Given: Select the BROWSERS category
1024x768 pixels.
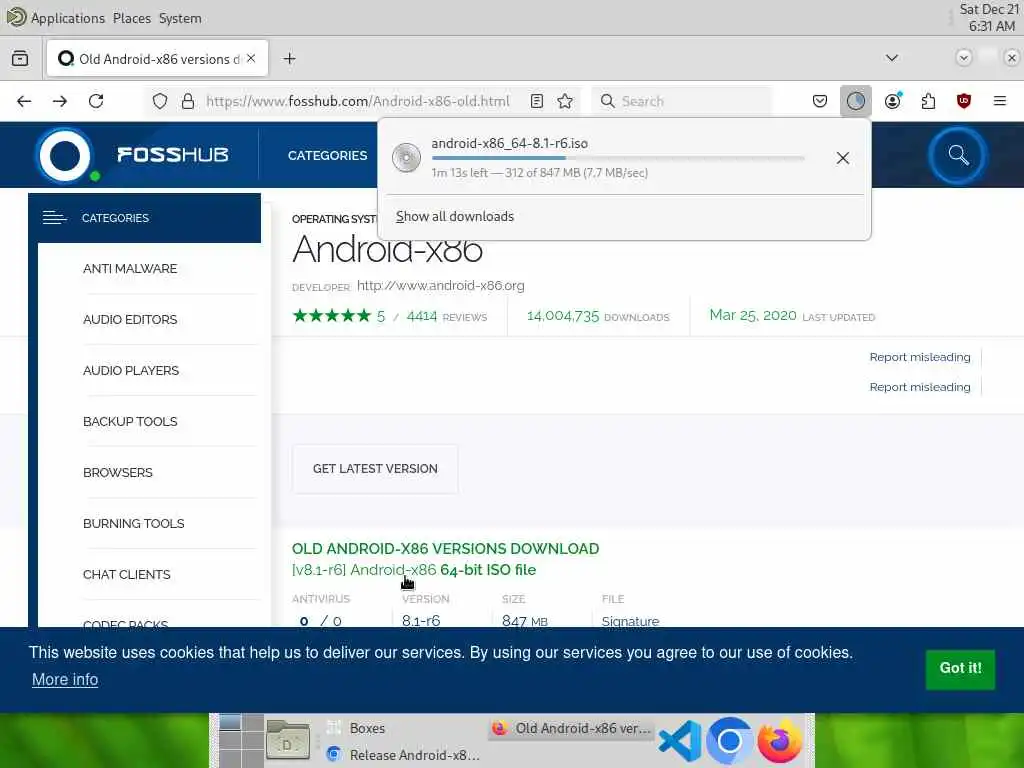Looking at the screenshot, I should click(x=118, y=472).
